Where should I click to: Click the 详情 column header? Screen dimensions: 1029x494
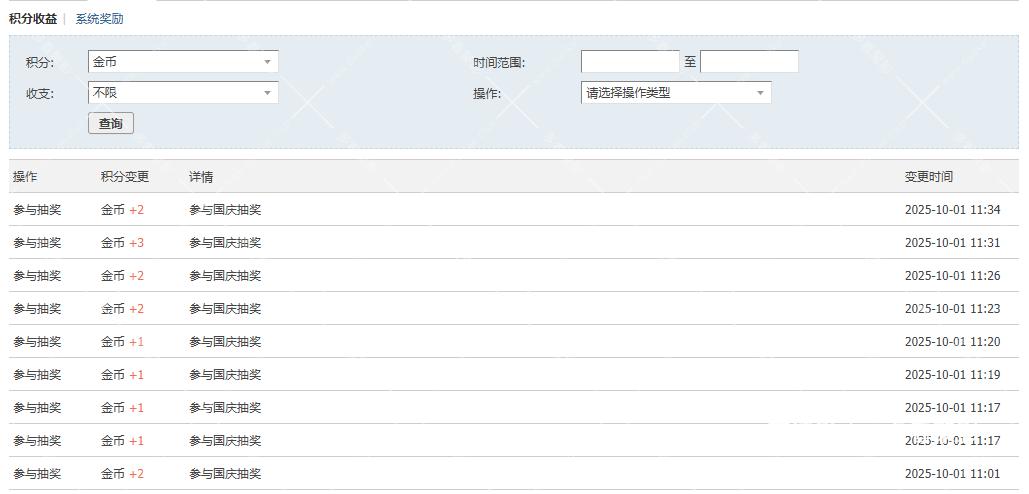pos(201,177)
